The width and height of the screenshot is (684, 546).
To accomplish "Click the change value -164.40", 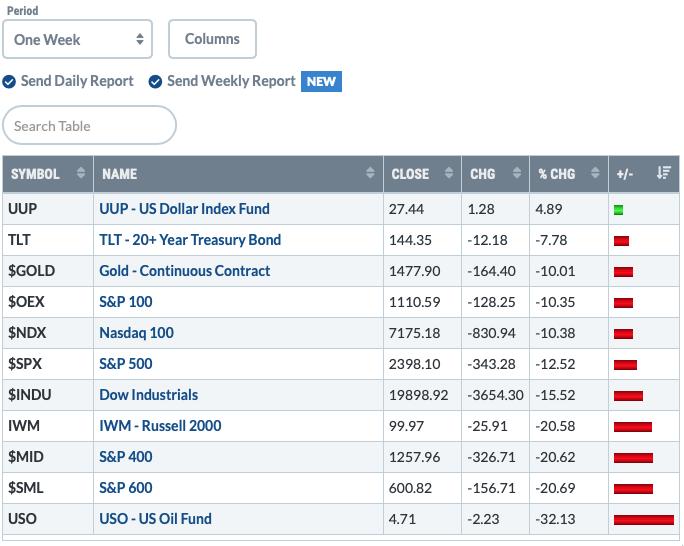I will coord(491,271).
